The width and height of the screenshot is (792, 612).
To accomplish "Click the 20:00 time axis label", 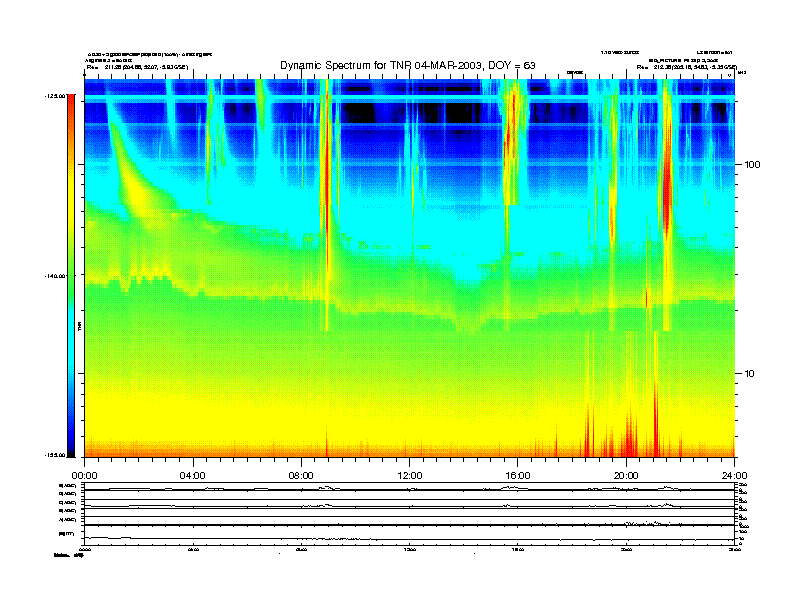I will pyautogui.click(x=626, y=476).
